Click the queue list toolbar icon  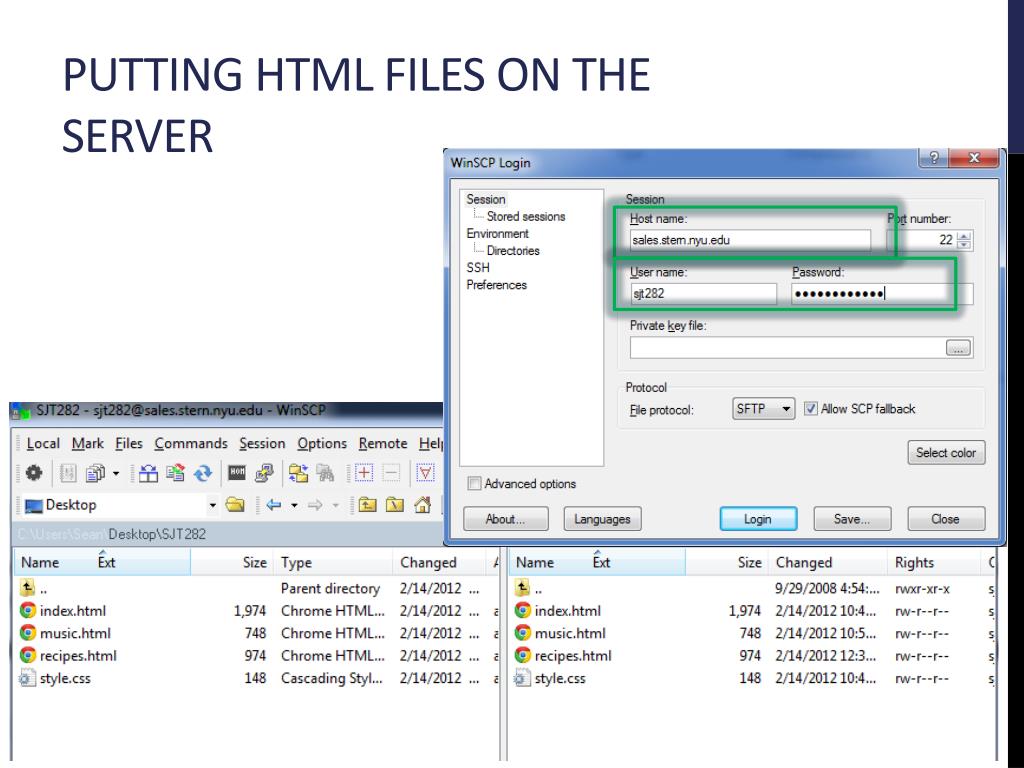pyautogui.click(x=68, y=472)
